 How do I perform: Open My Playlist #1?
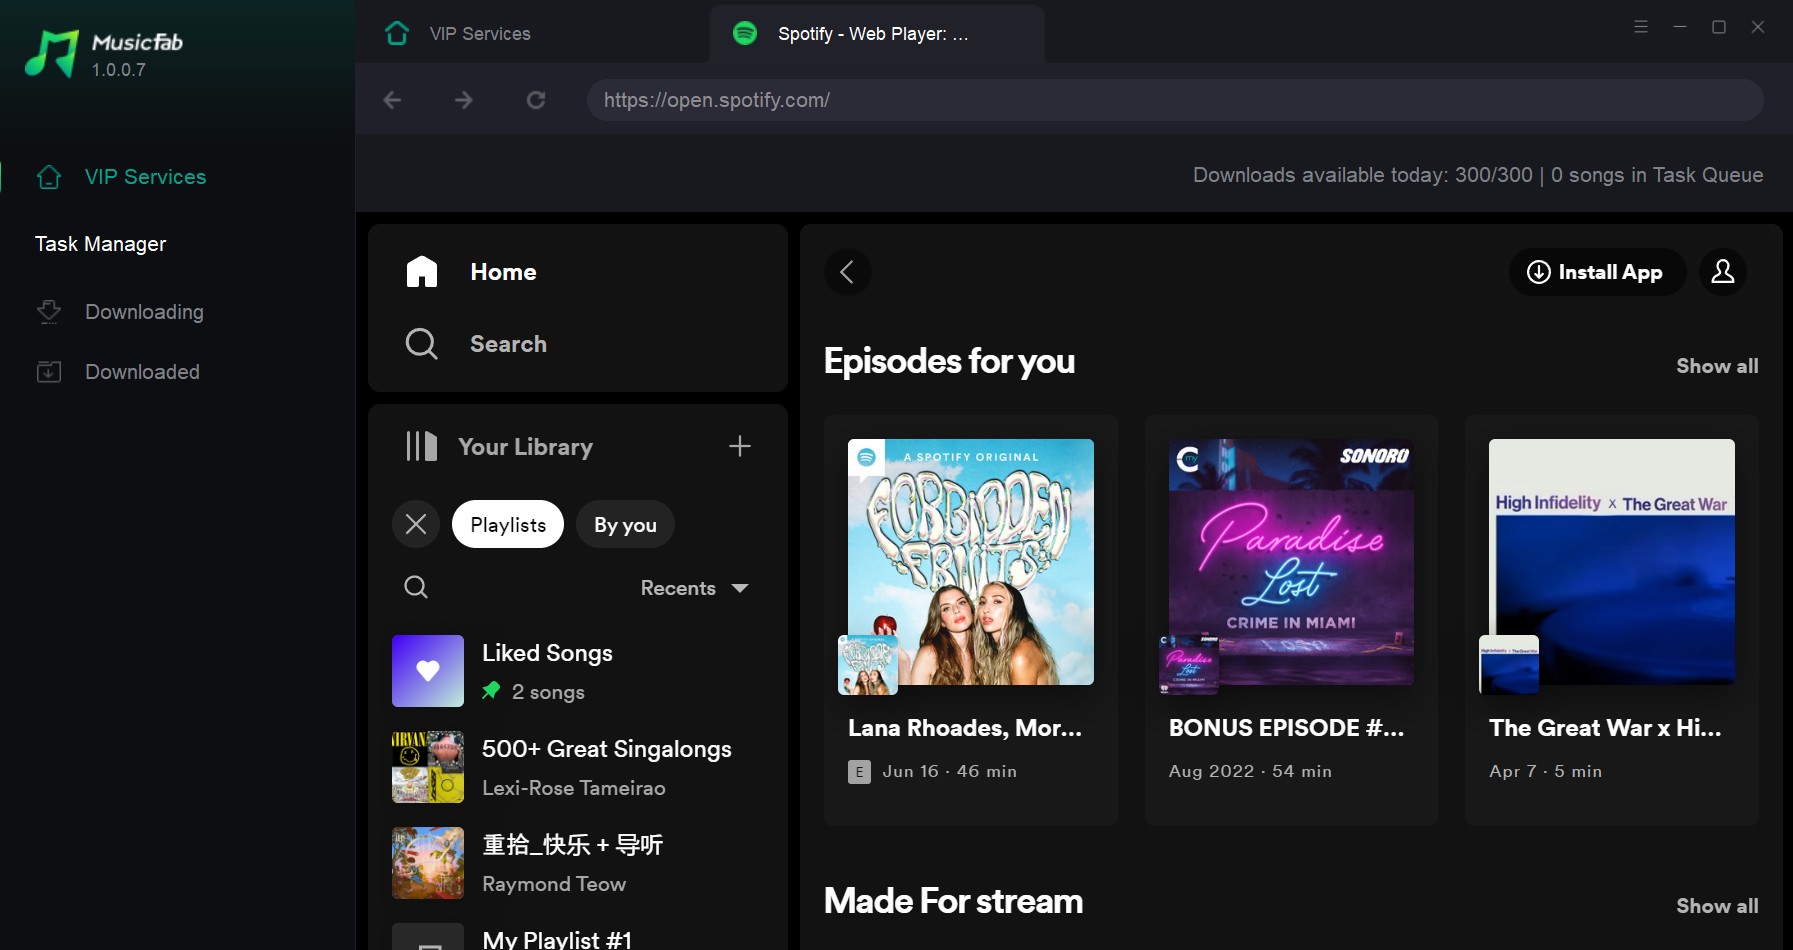[557, 939]
